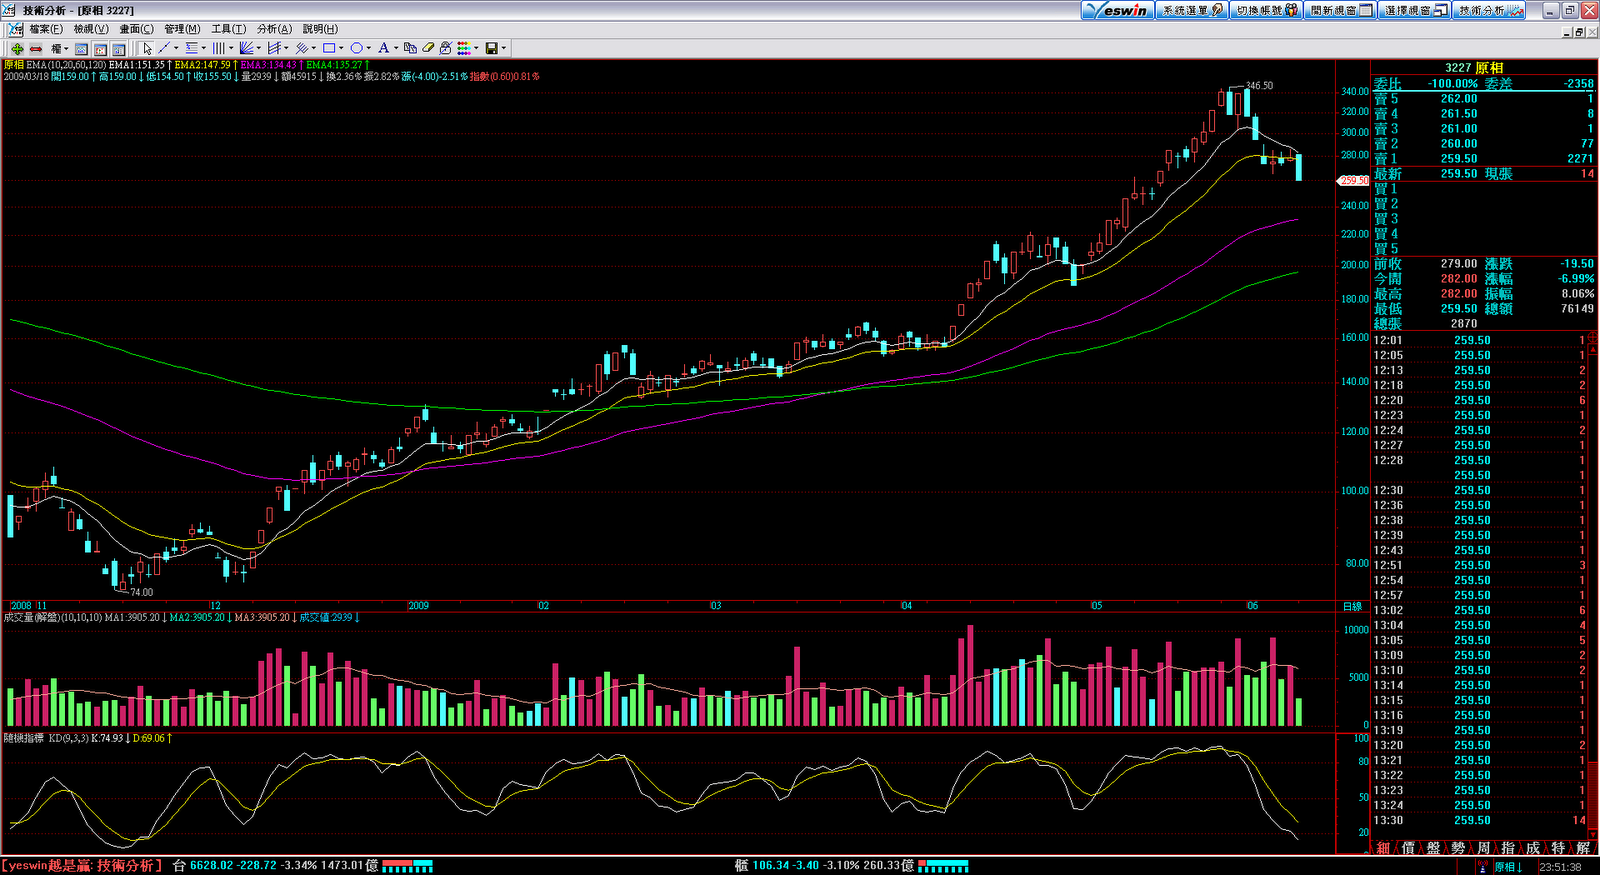Switch to the 勢 tab
Screen dimensions: 1600x875
point(1458,848)
